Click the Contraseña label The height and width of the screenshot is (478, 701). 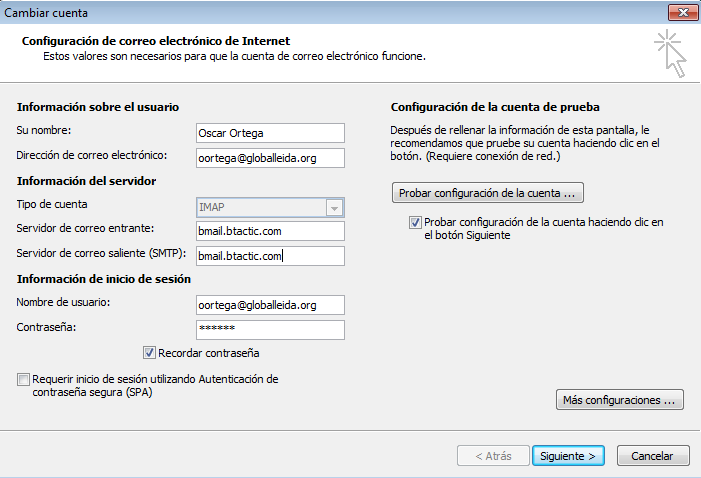[46, 327]
